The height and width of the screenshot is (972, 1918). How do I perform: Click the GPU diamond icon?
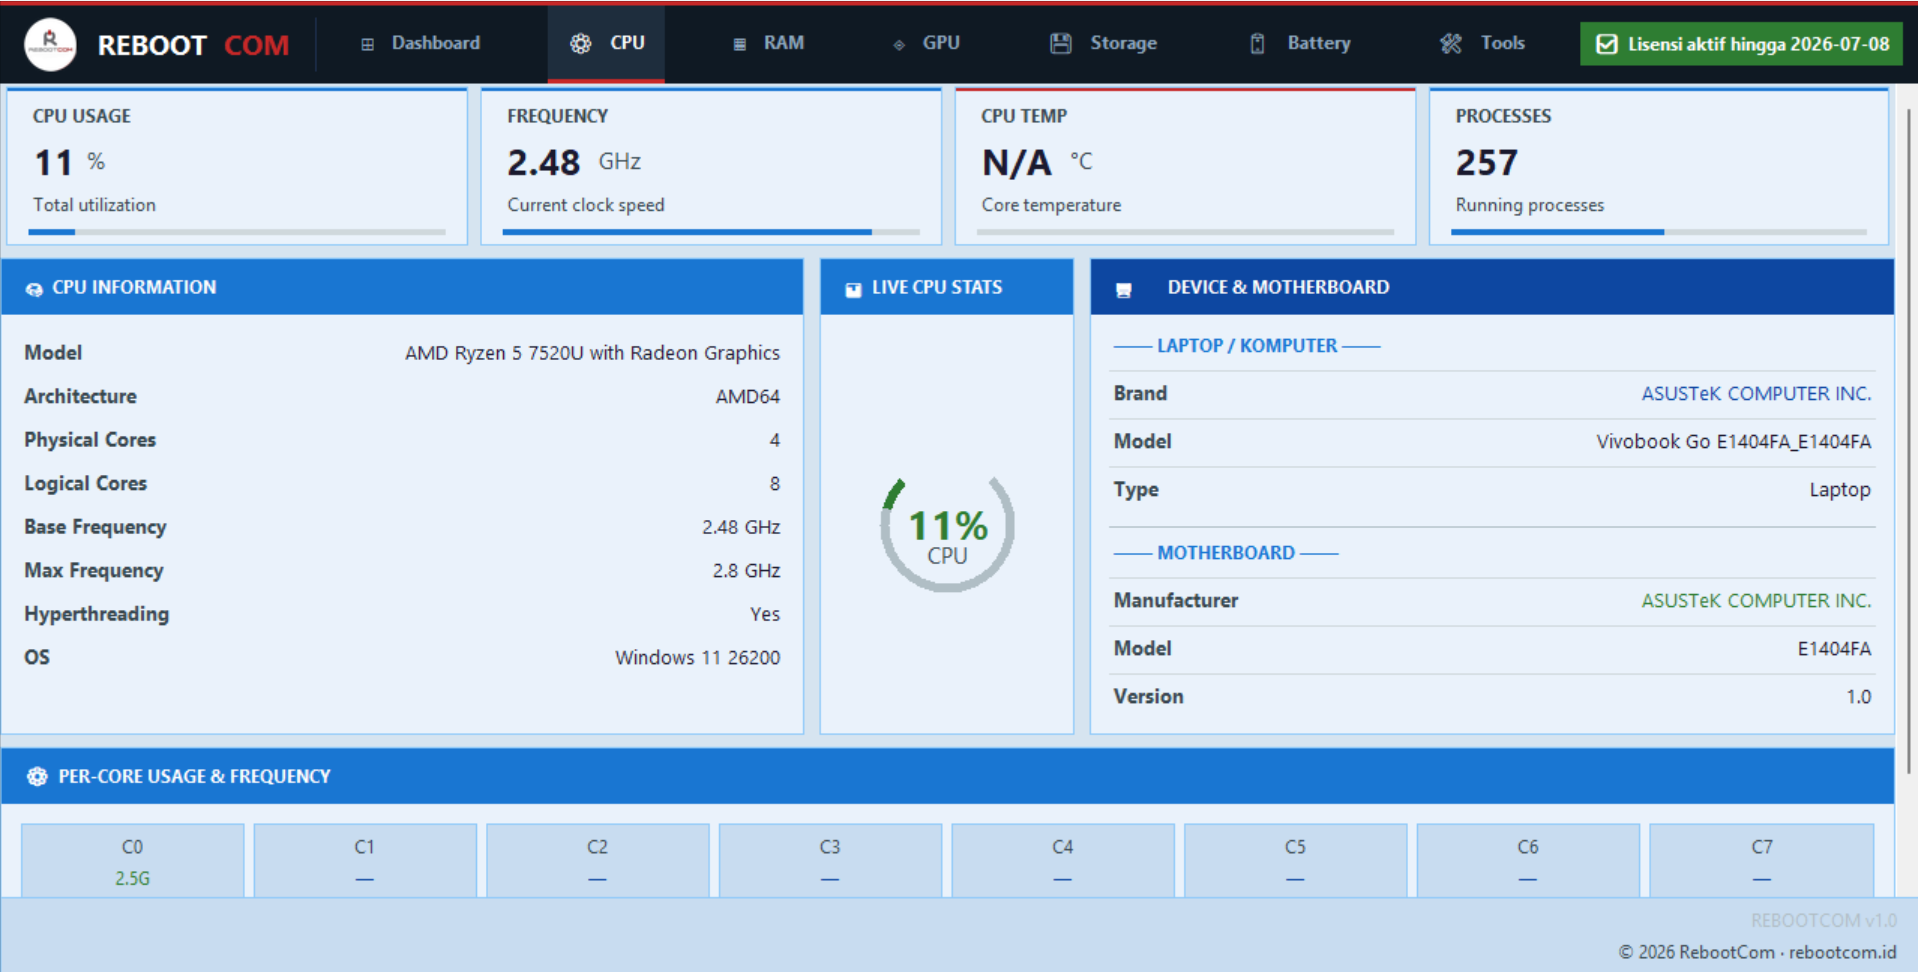[899, 44]
